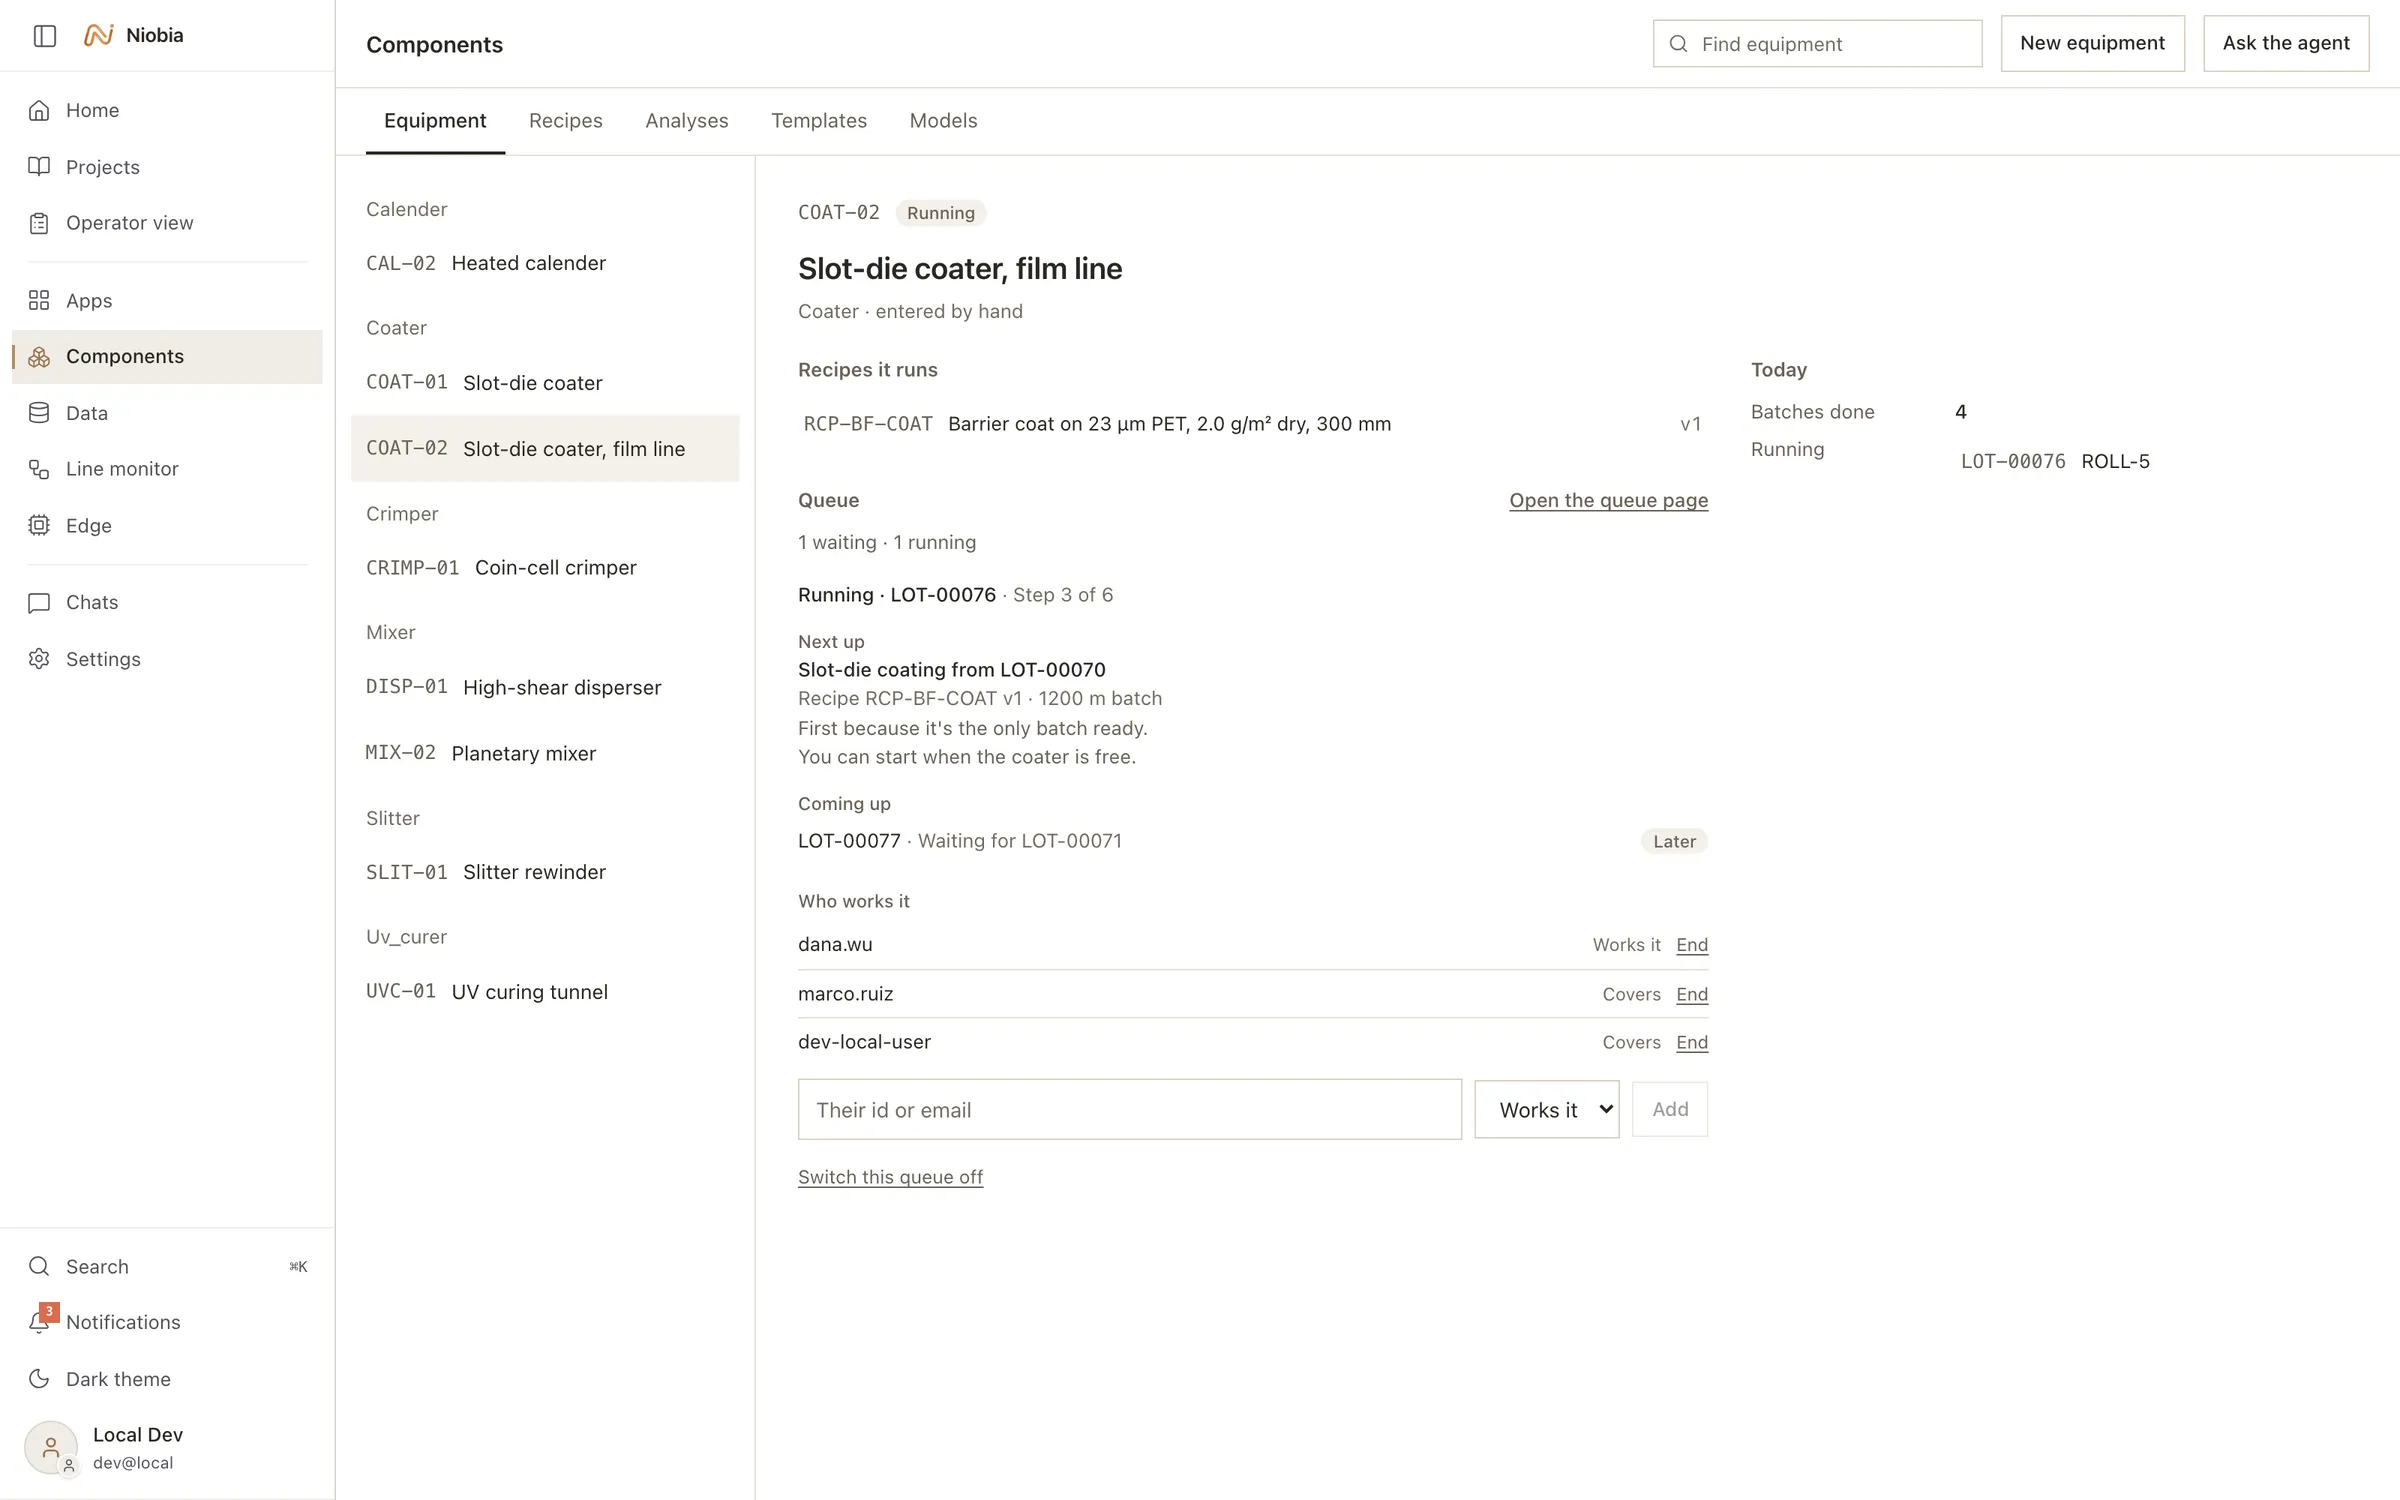This screenshot has width=2400, height=1500.
Task: Open Apps via the grid icon
Action: coord(39,300)
